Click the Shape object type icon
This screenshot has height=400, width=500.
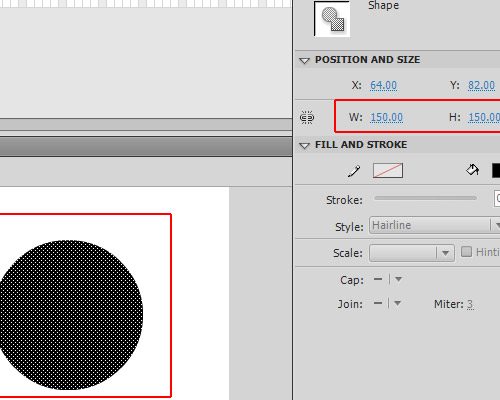click(x=332, y=18)
